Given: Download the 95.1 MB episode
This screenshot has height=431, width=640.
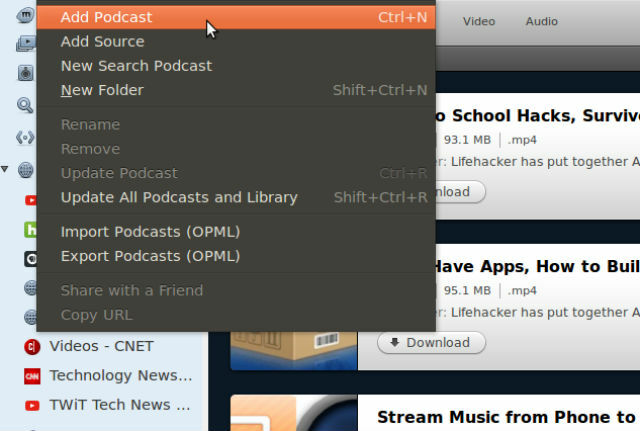Looking at the screenshot, I should click(x=431, y=343).
